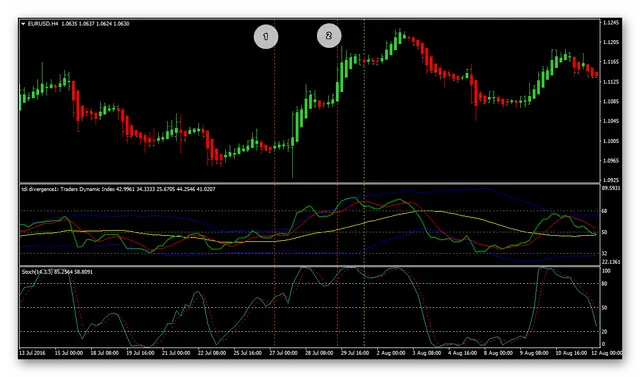Viewport: 640px width, 377px height.
Task: Click price level 1.1245 on the axis
Action: tap(611, 23)
